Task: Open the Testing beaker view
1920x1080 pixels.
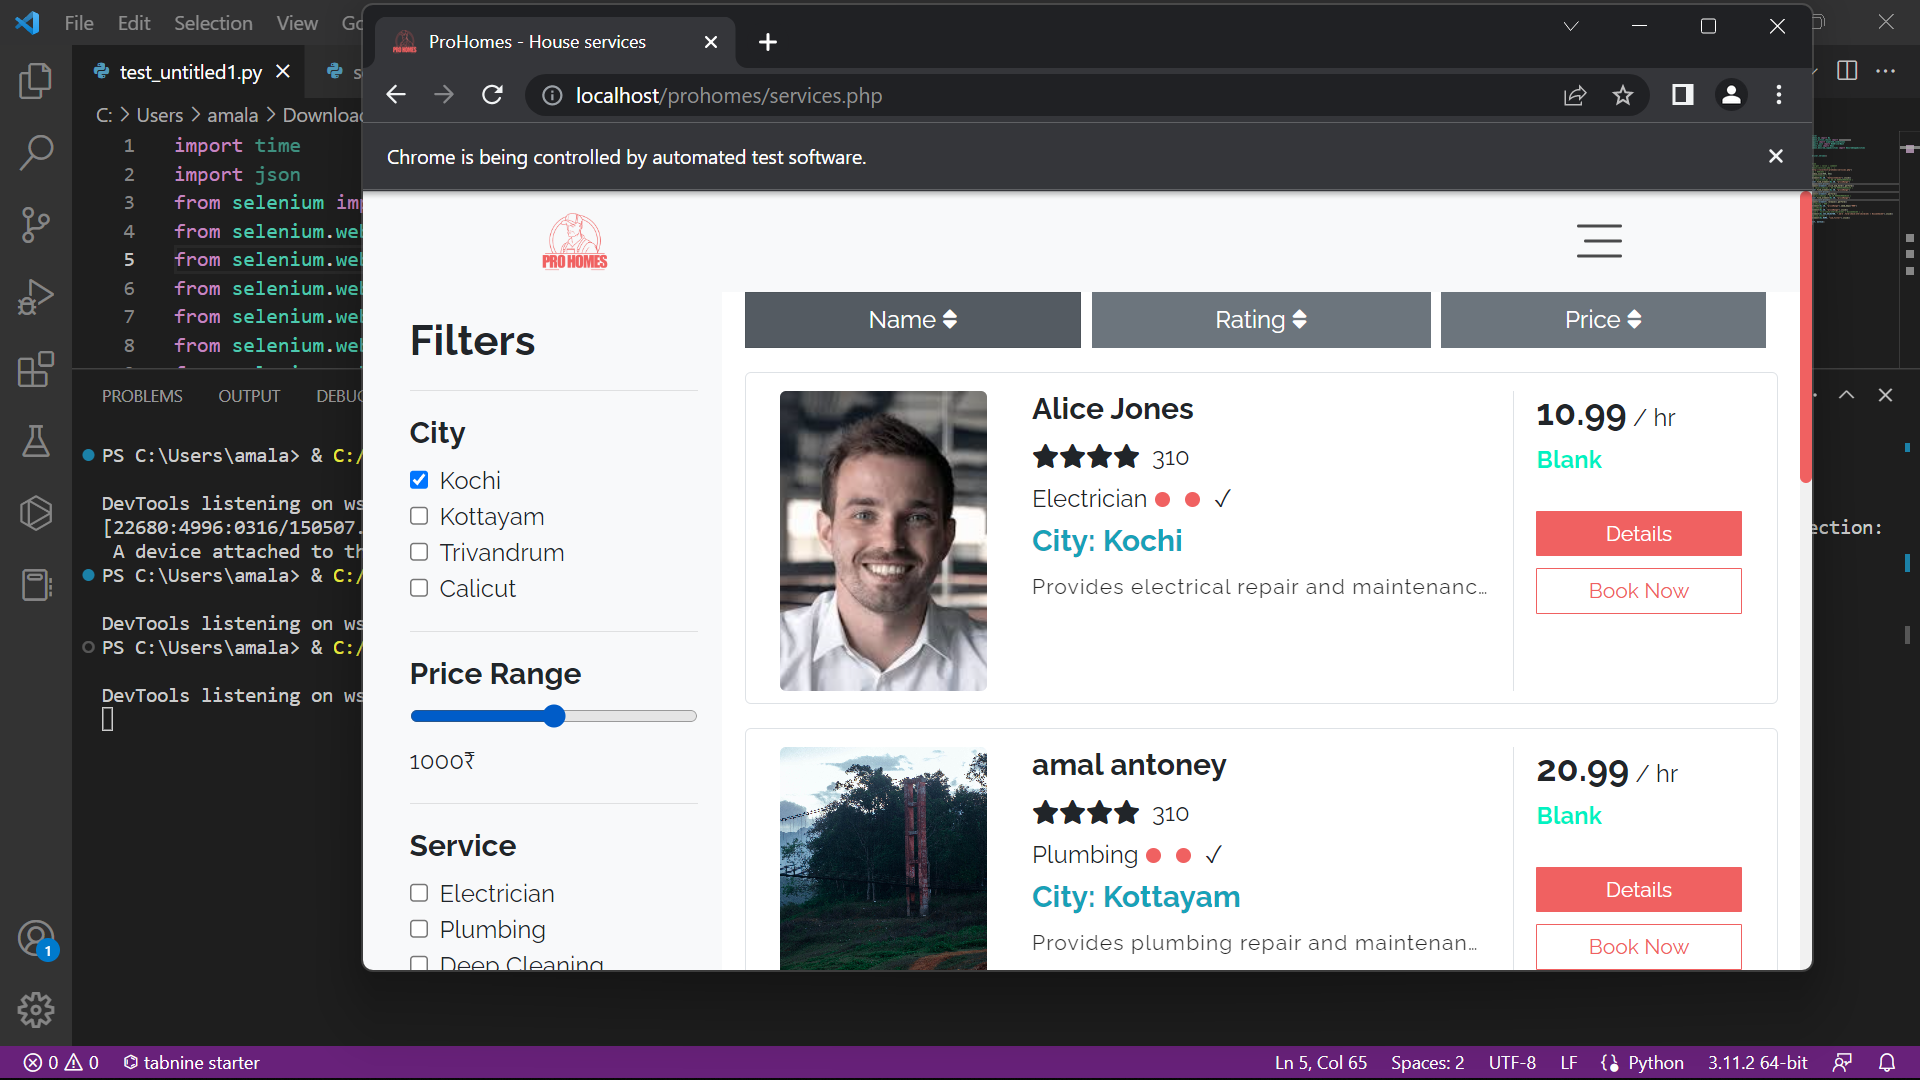Action: coord(36,441)
